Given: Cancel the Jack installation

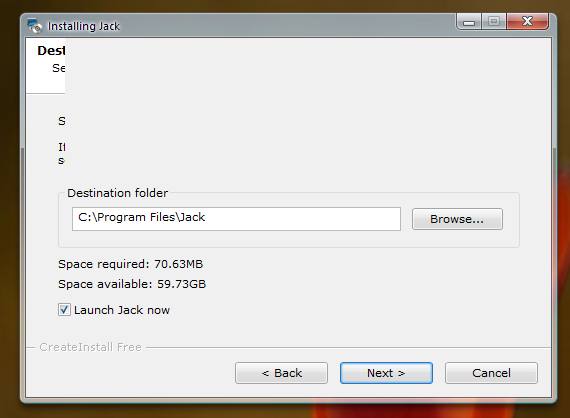Looking at the screenshot, I should [x=491, y=373].
